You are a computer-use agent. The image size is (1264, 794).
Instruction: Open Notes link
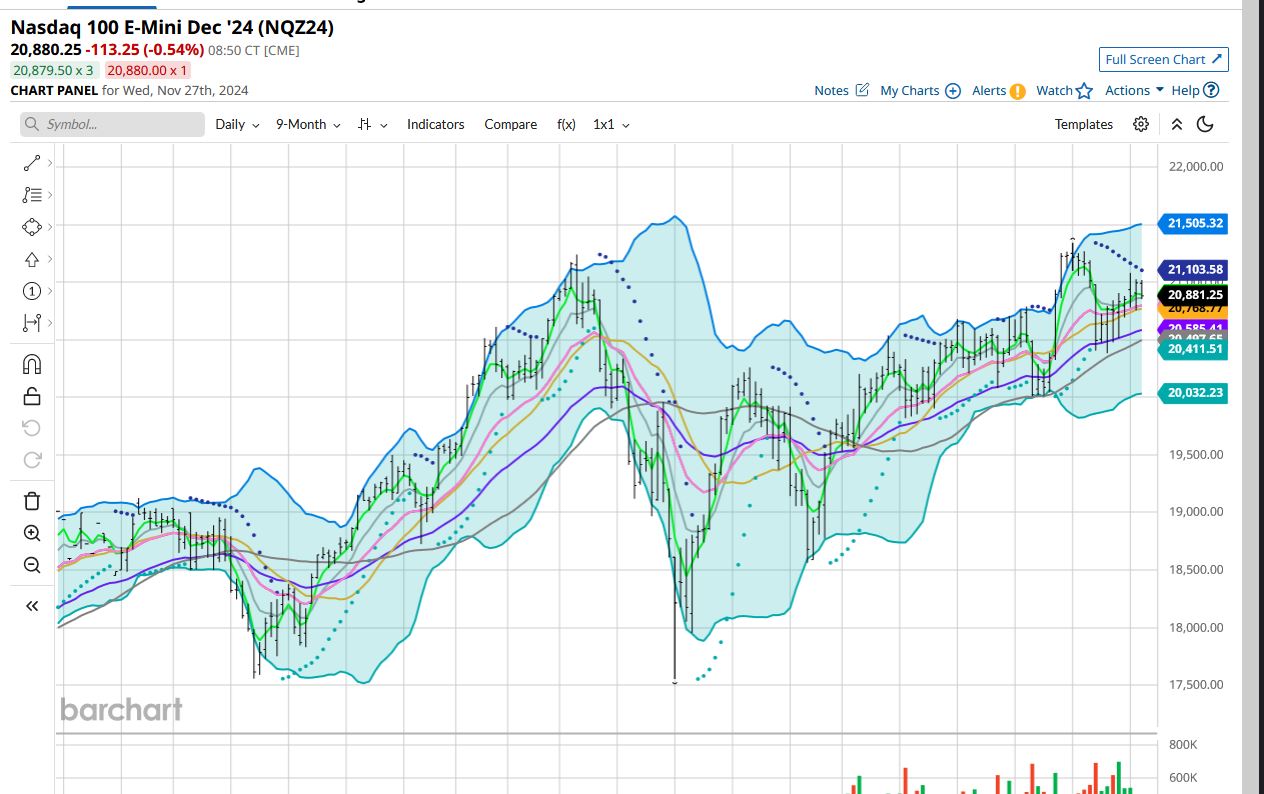841,90
